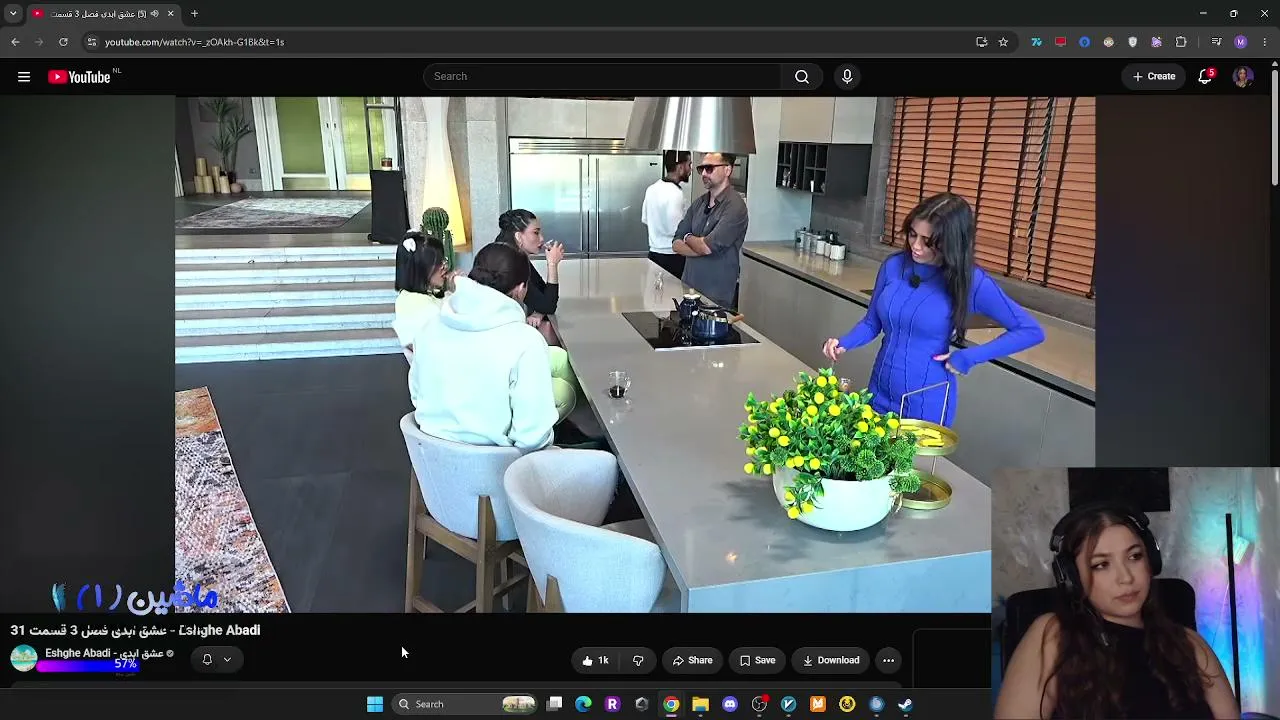The height and width of the screenshot is (720, 1280).
Task: Go to the YouTube home logo
Action: click(x=79, y=77)
